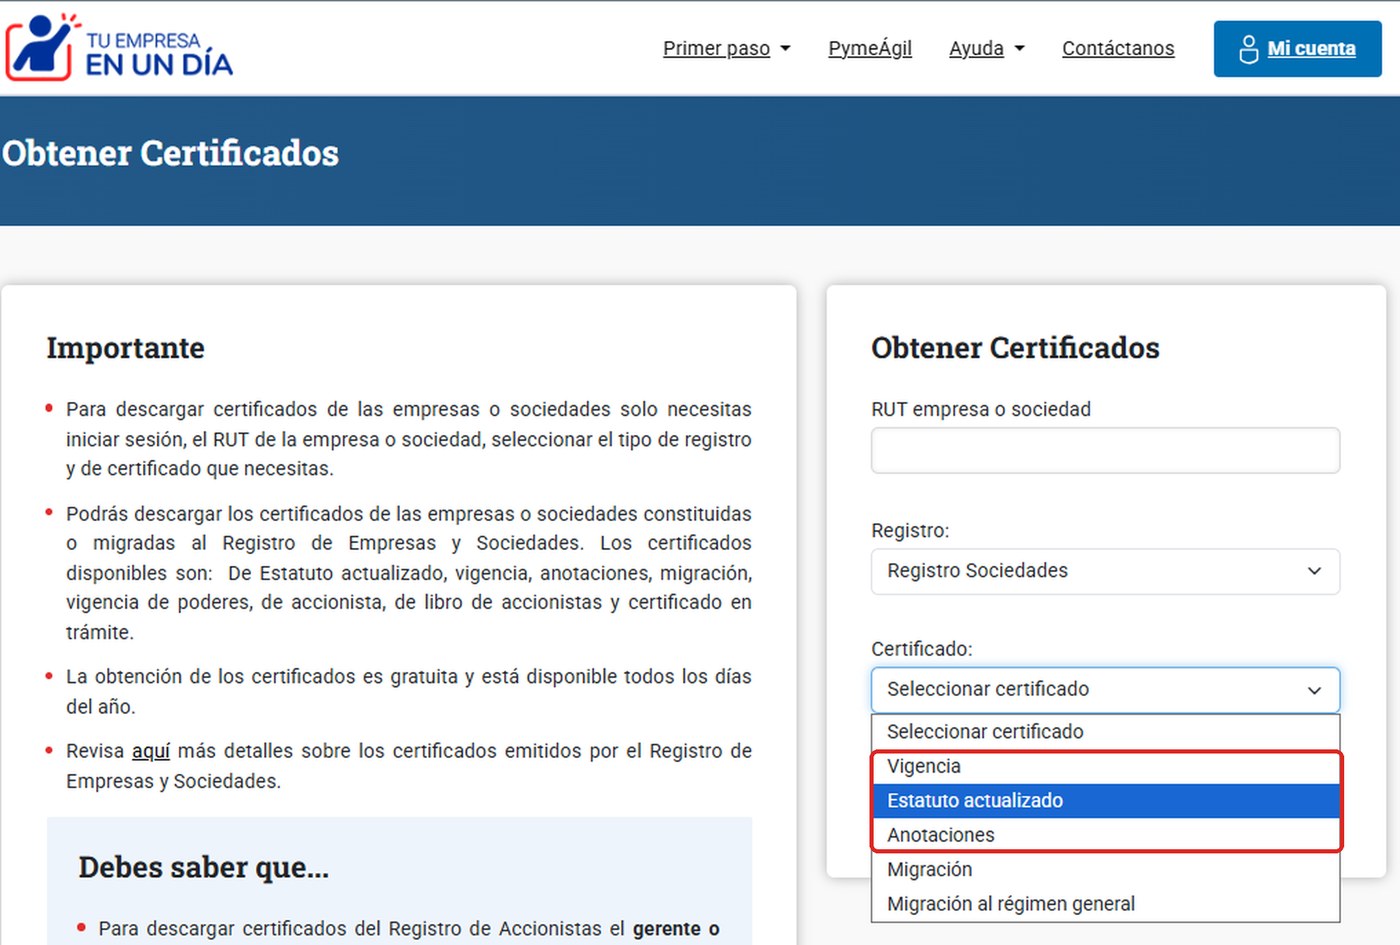
Task: Follow the aquí link for certificate details
Action: coord(151,751)
